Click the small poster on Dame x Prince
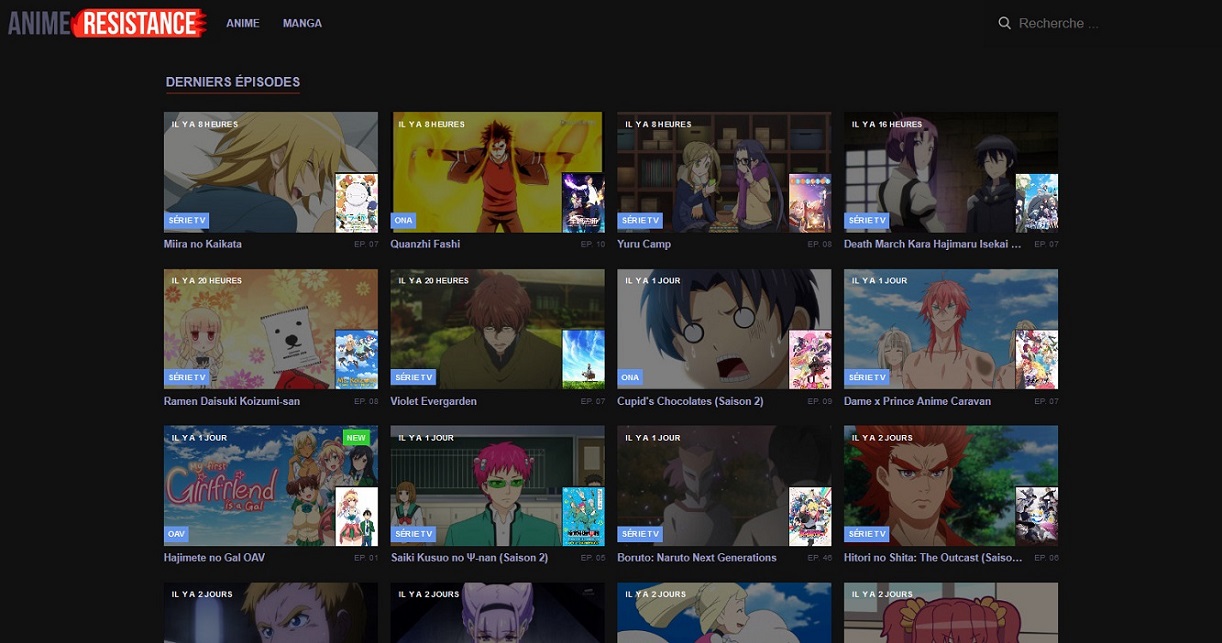 pos(1037,360)
